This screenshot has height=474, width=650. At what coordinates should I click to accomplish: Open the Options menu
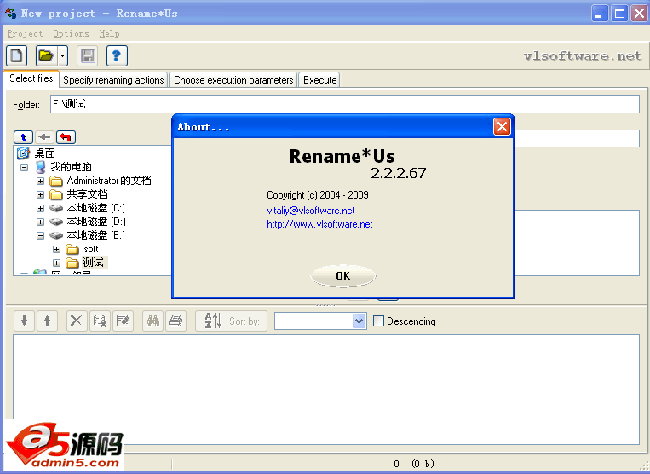(x=71, y=34)
